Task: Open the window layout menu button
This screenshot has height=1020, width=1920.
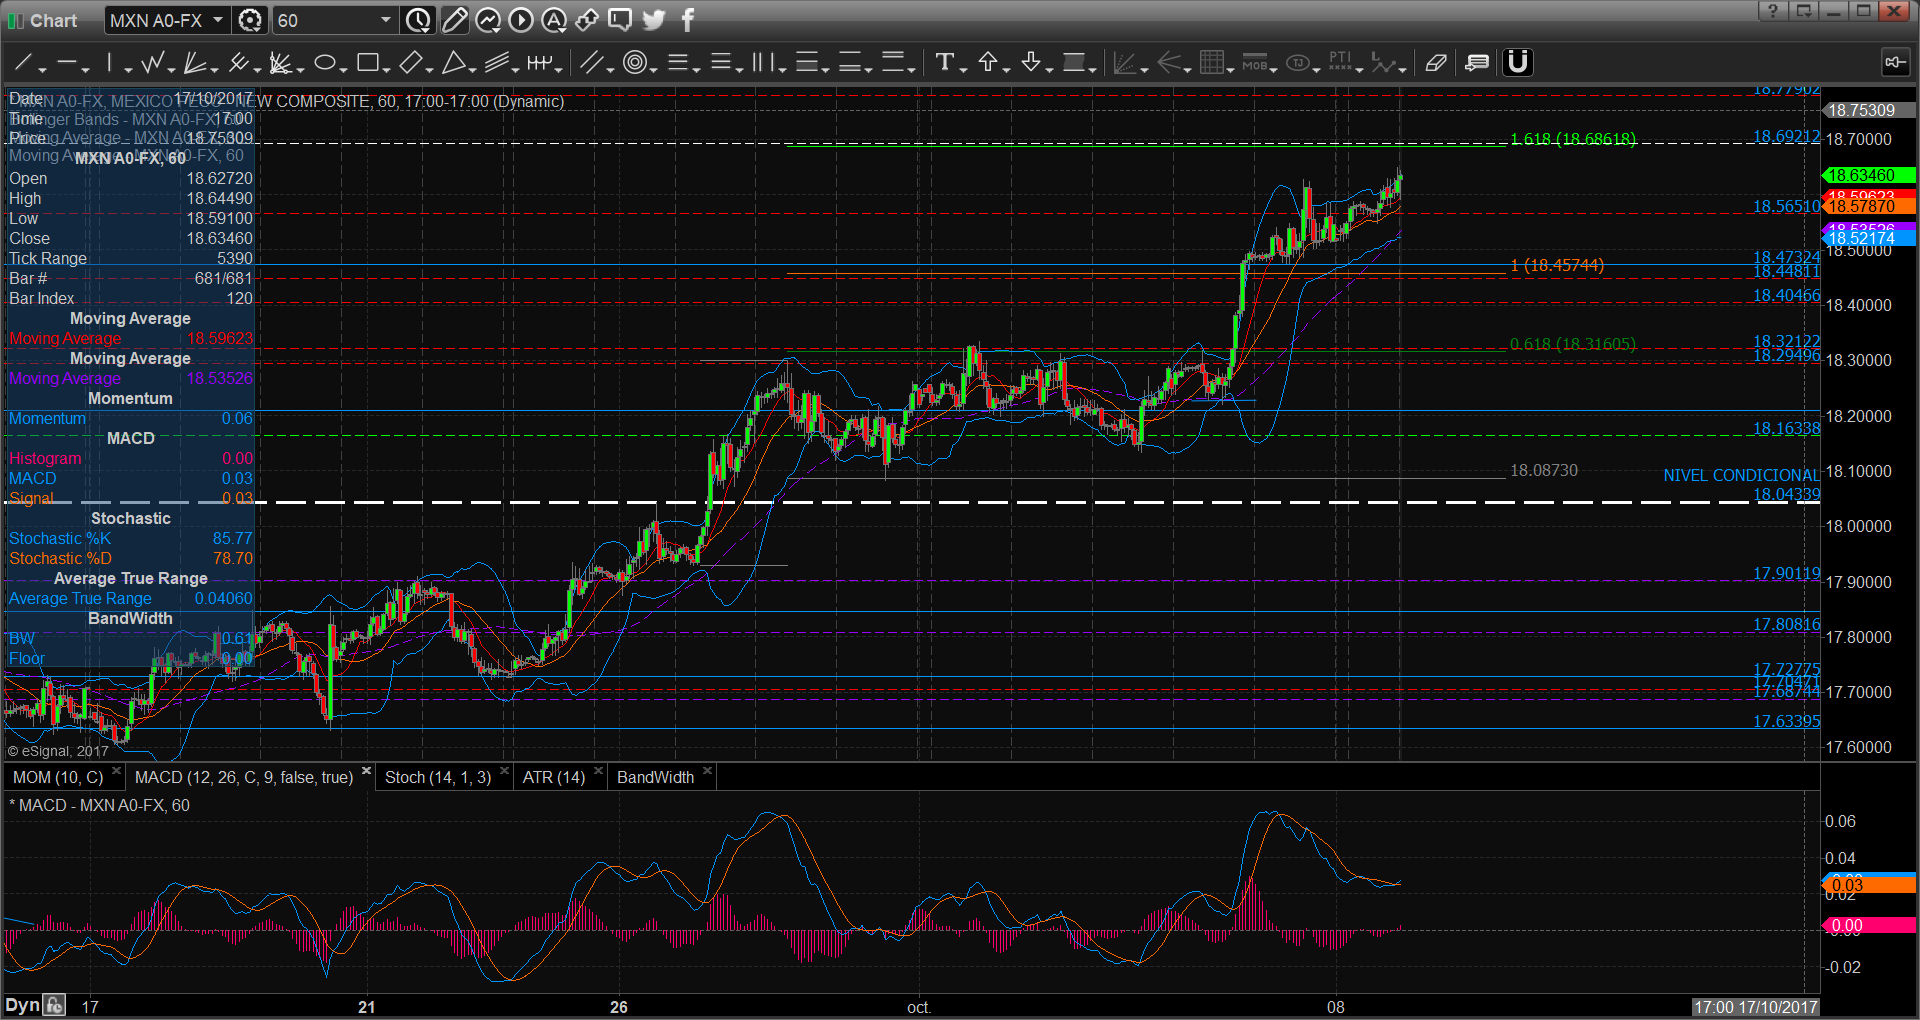Action: [1803, 11]
